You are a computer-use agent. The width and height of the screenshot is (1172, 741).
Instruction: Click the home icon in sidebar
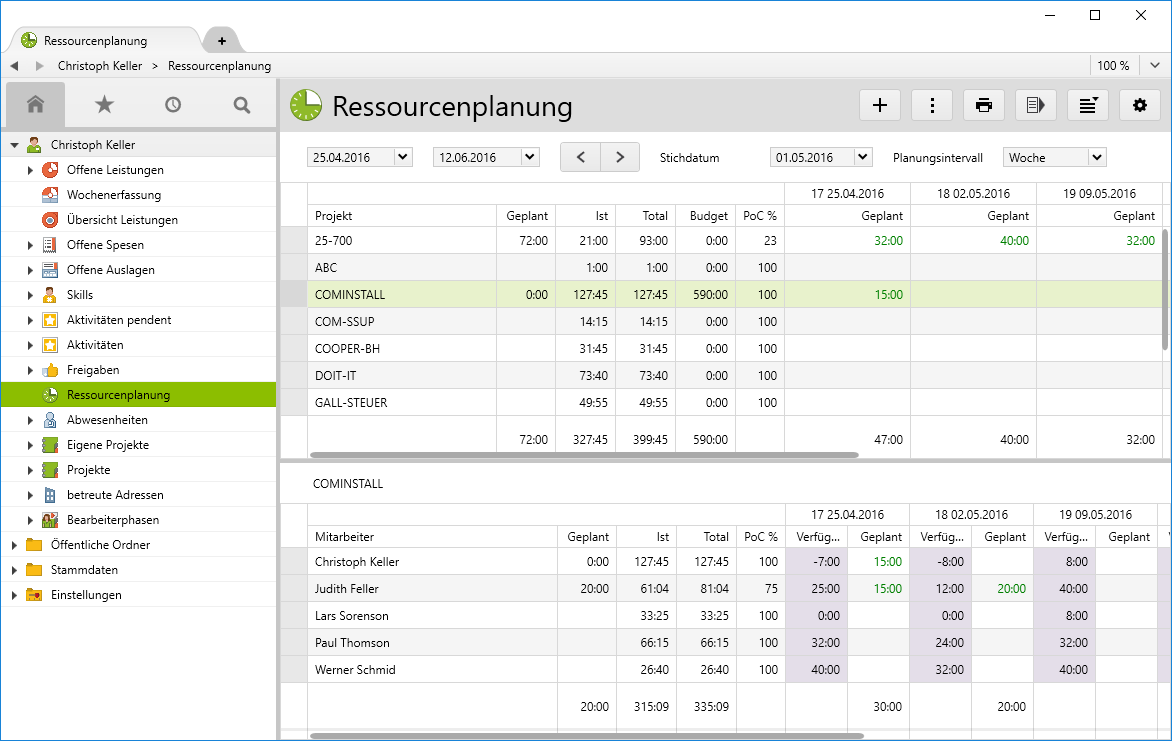tap(35, 104)
